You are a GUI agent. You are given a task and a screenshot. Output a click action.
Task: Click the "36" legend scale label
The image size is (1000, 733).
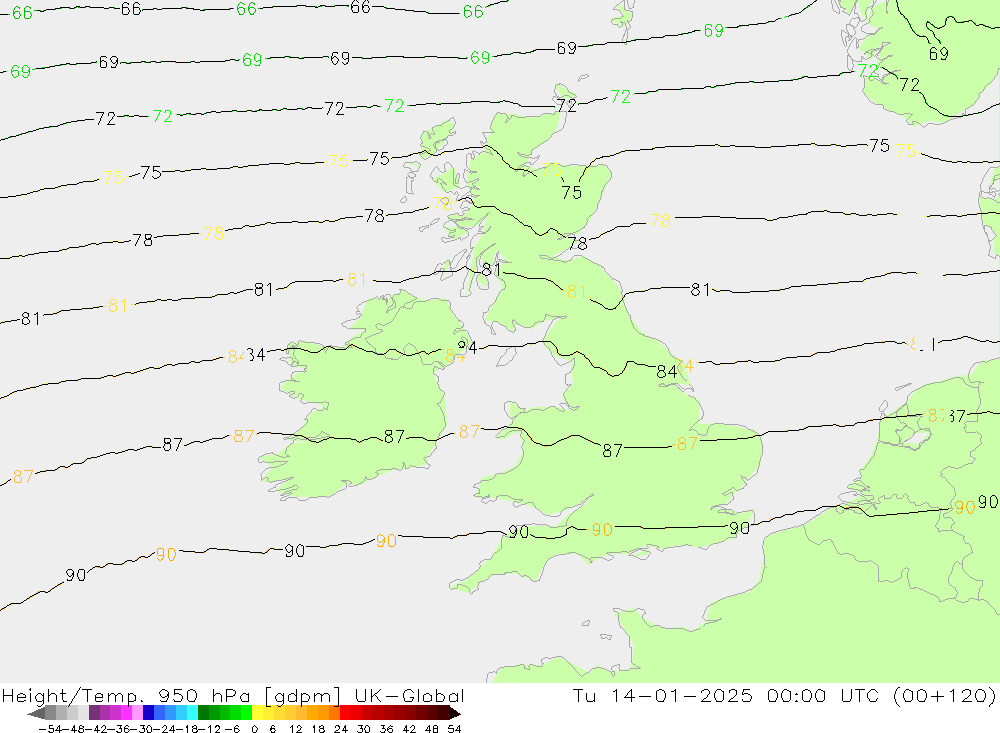point(386,728)
